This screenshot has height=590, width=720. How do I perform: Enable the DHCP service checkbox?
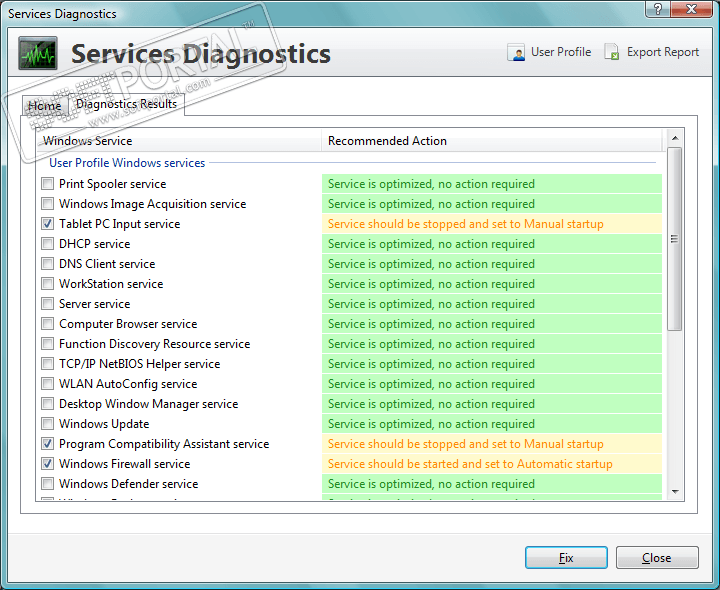tap(48, 244)
